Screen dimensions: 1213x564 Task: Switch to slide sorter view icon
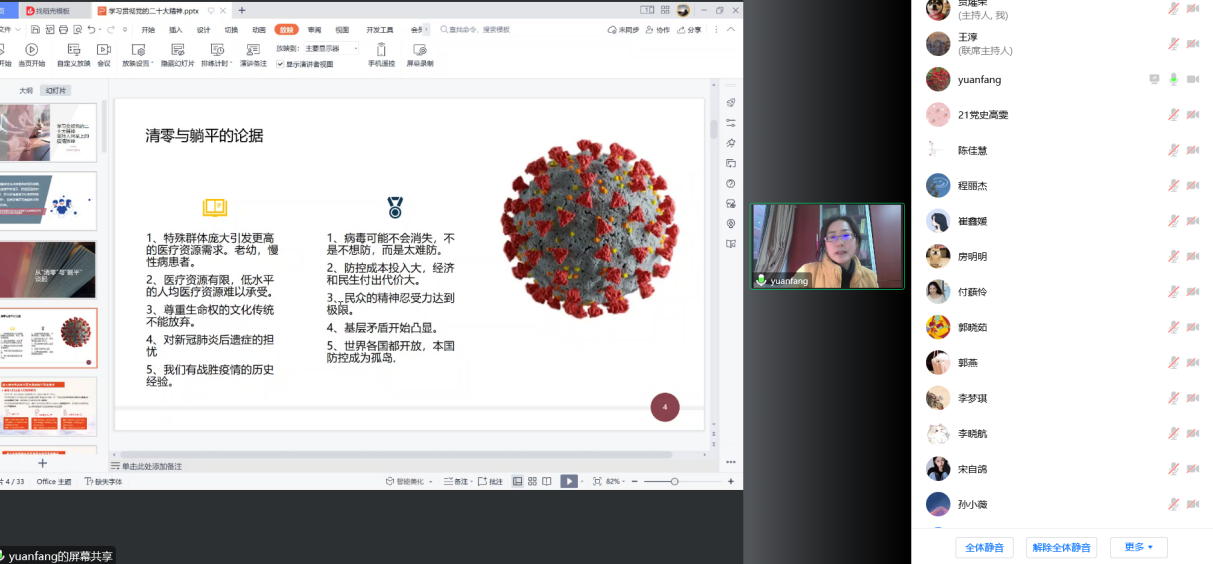(x=532, y=481)
